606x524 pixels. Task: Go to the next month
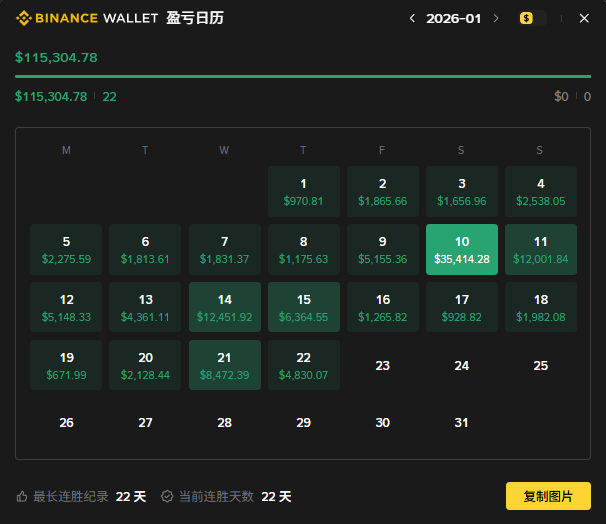[496, 18]
